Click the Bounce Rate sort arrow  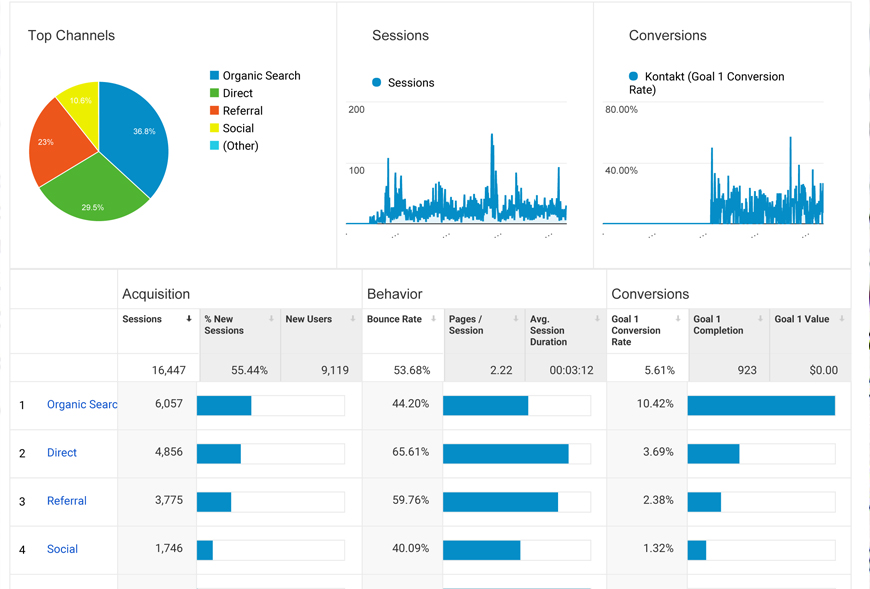coord(434,319)
